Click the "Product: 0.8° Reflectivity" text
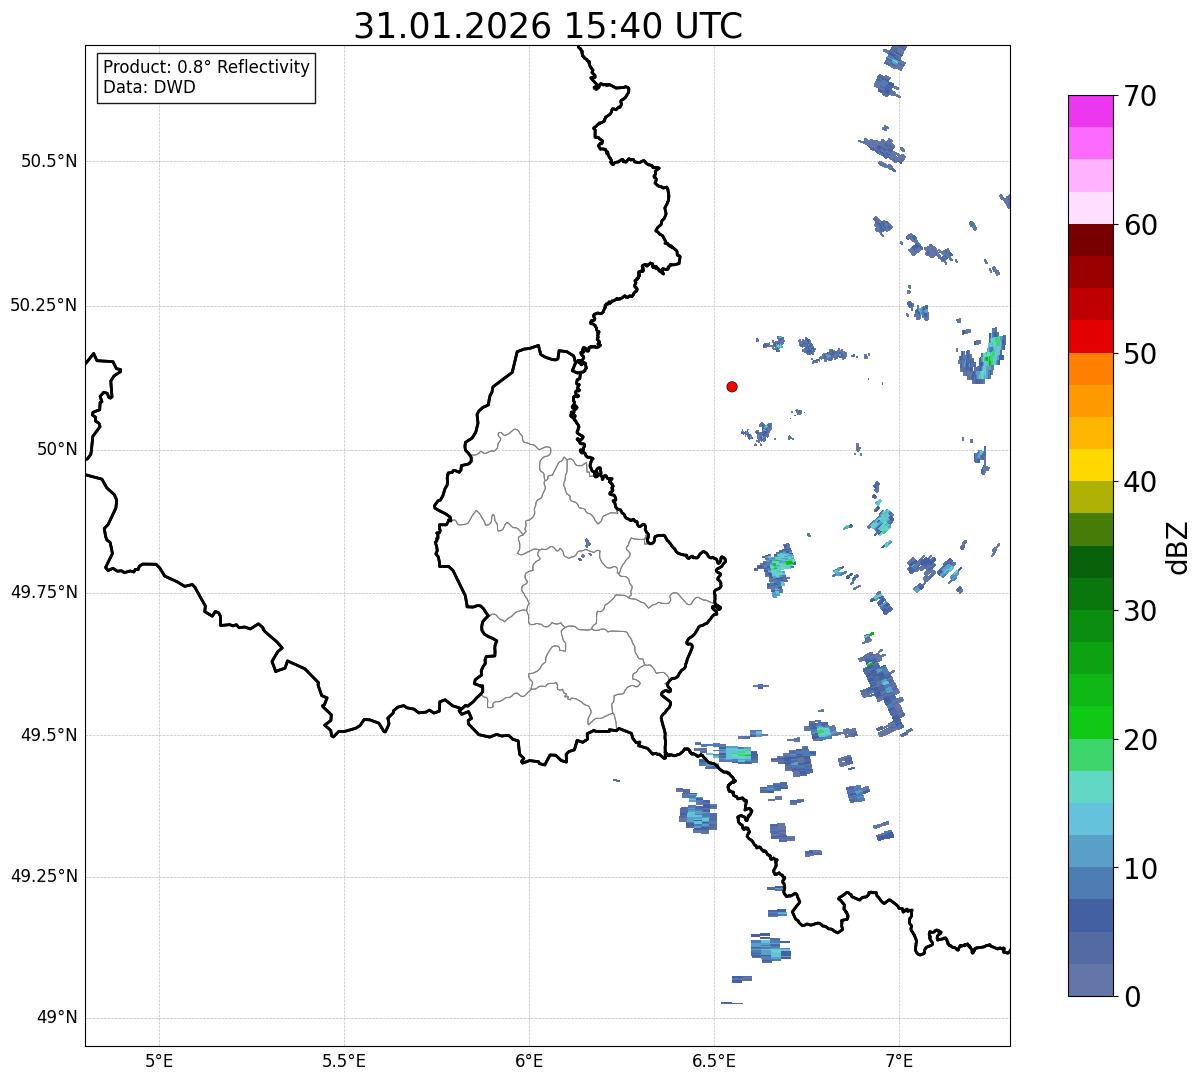This screenshot has width=1202, height=1081. point(207,67)
